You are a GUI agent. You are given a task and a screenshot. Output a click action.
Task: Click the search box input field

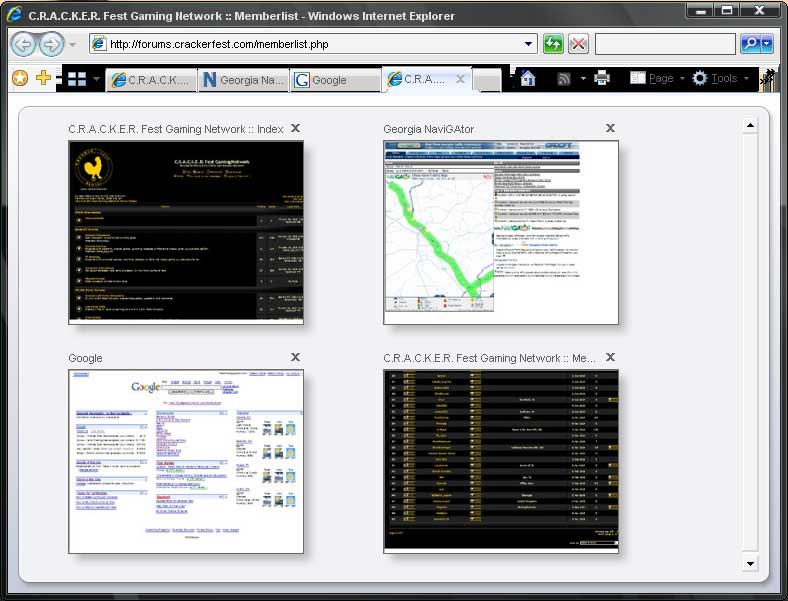coord(665,44)
